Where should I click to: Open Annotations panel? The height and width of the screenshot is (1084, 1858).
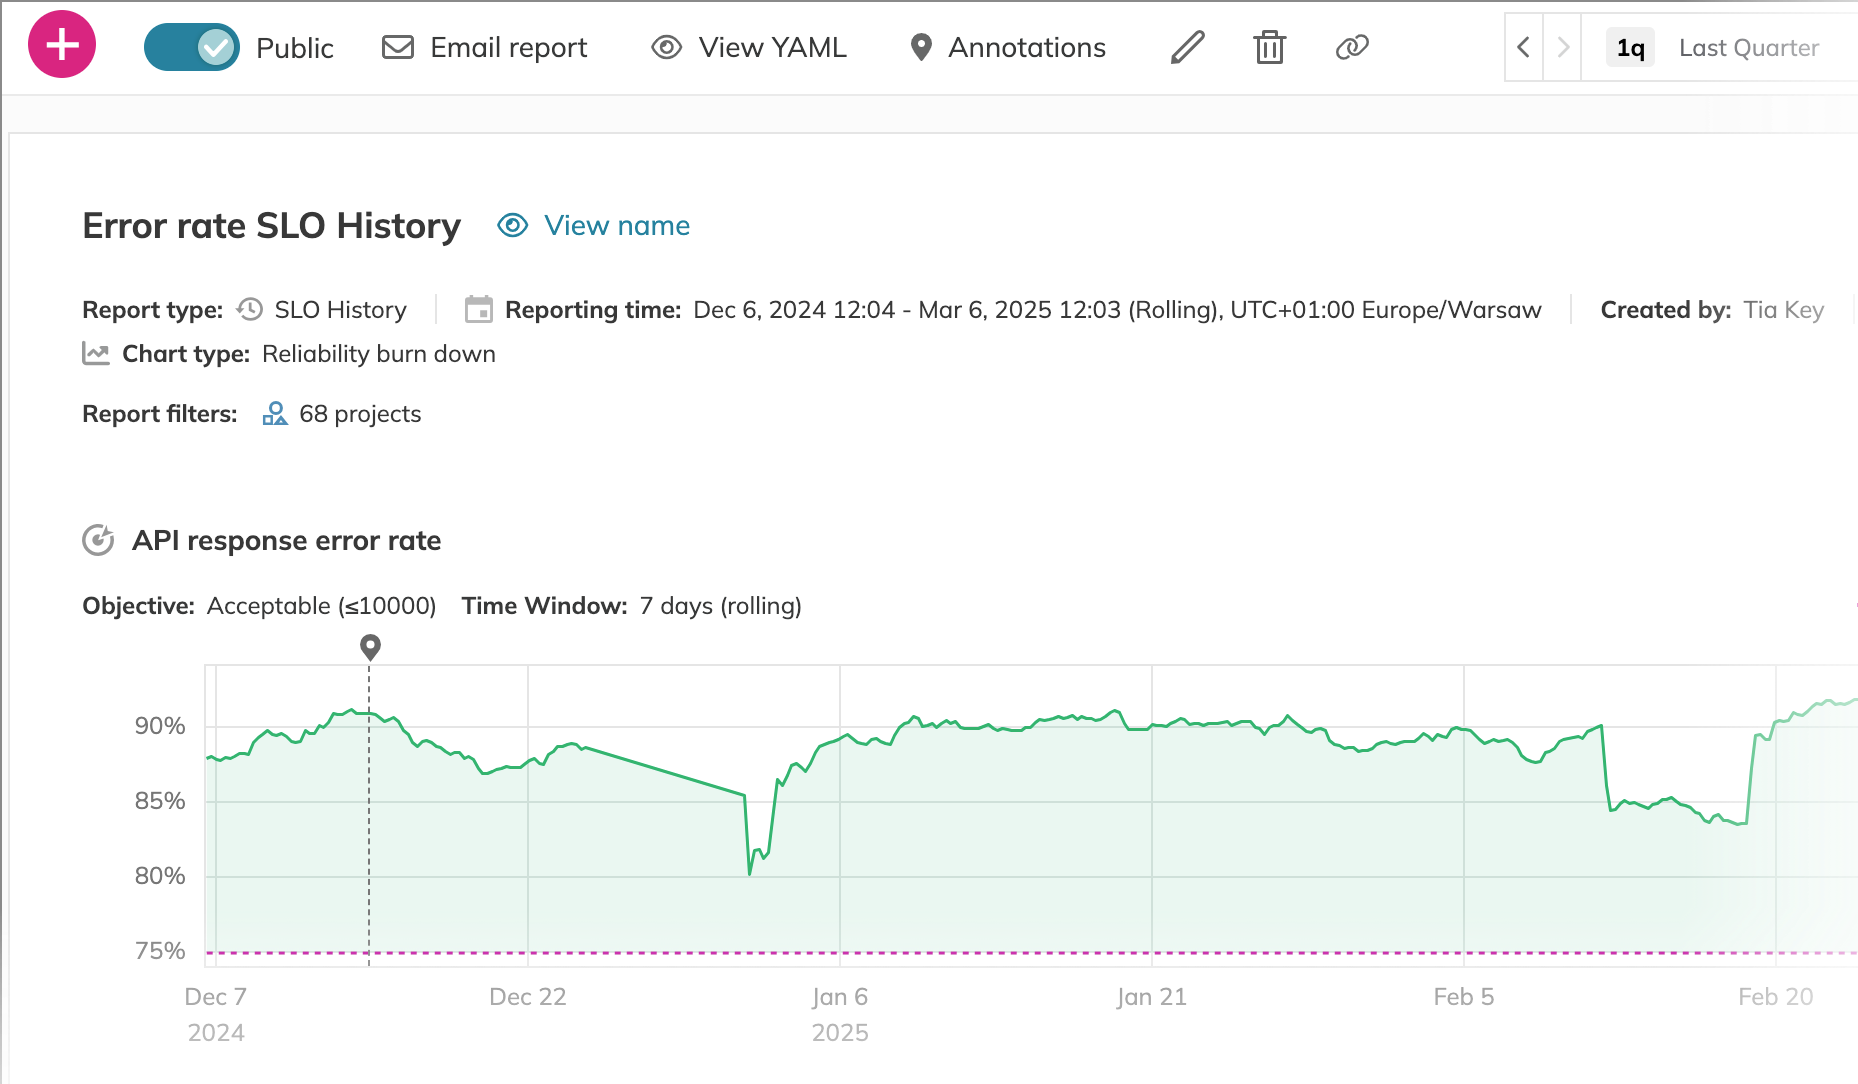[x=1008, y=48]
